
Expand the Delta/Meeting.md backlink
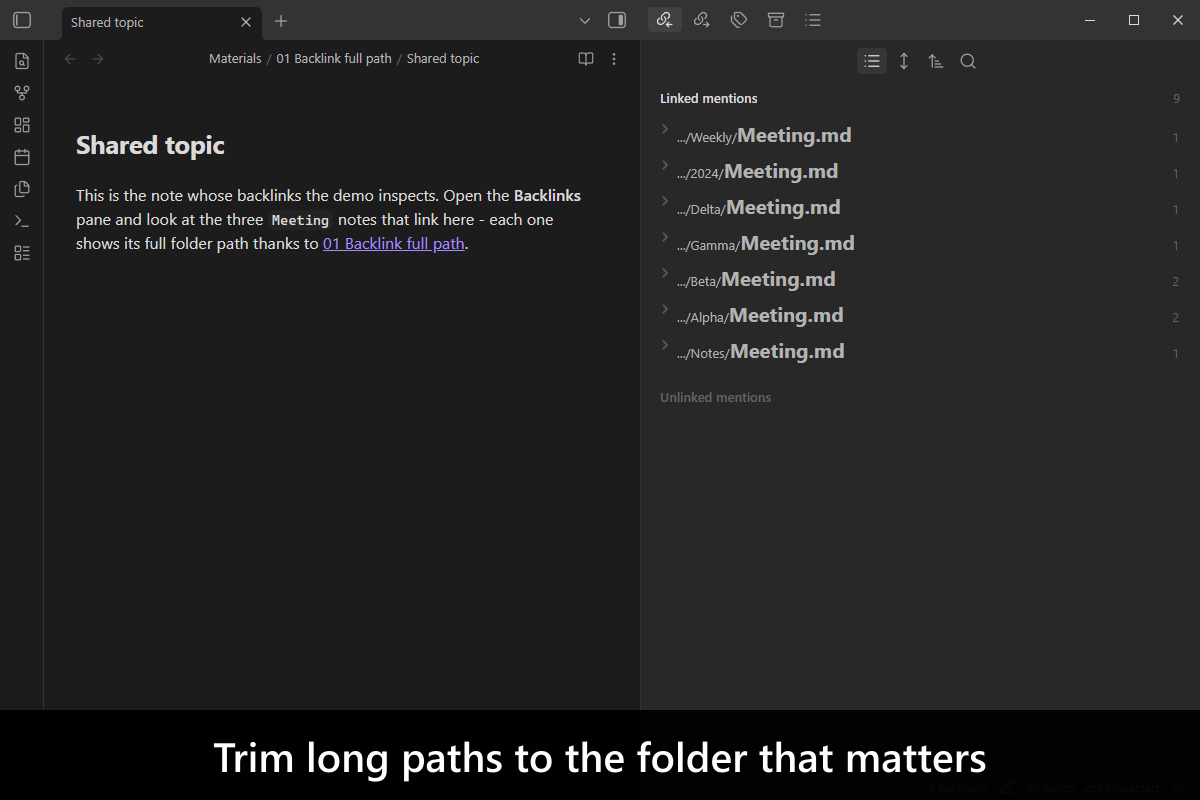pos(665,201)
